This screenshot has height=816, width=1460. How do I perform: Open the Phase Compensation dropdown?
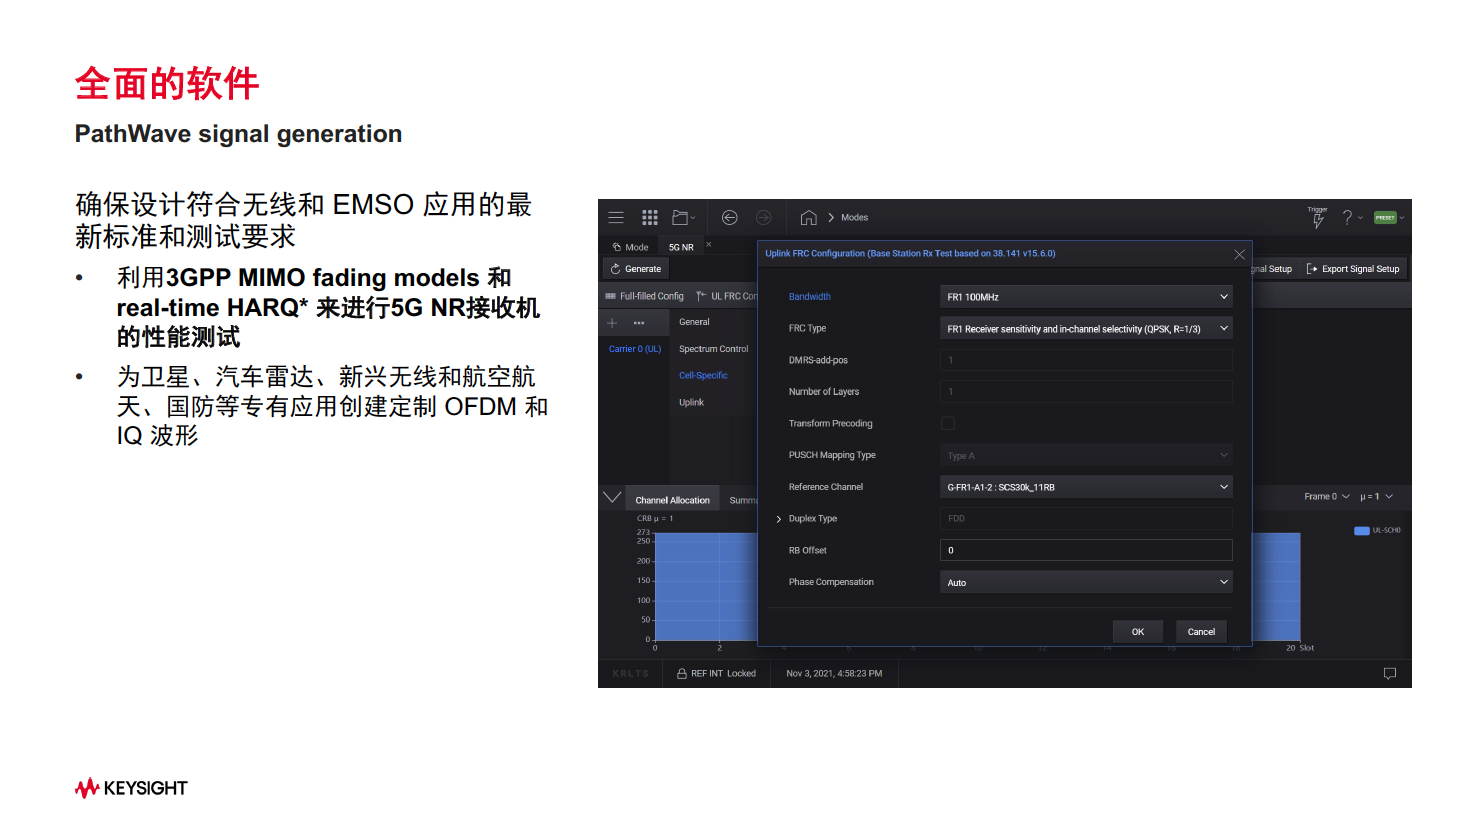tap(1085, 582)
